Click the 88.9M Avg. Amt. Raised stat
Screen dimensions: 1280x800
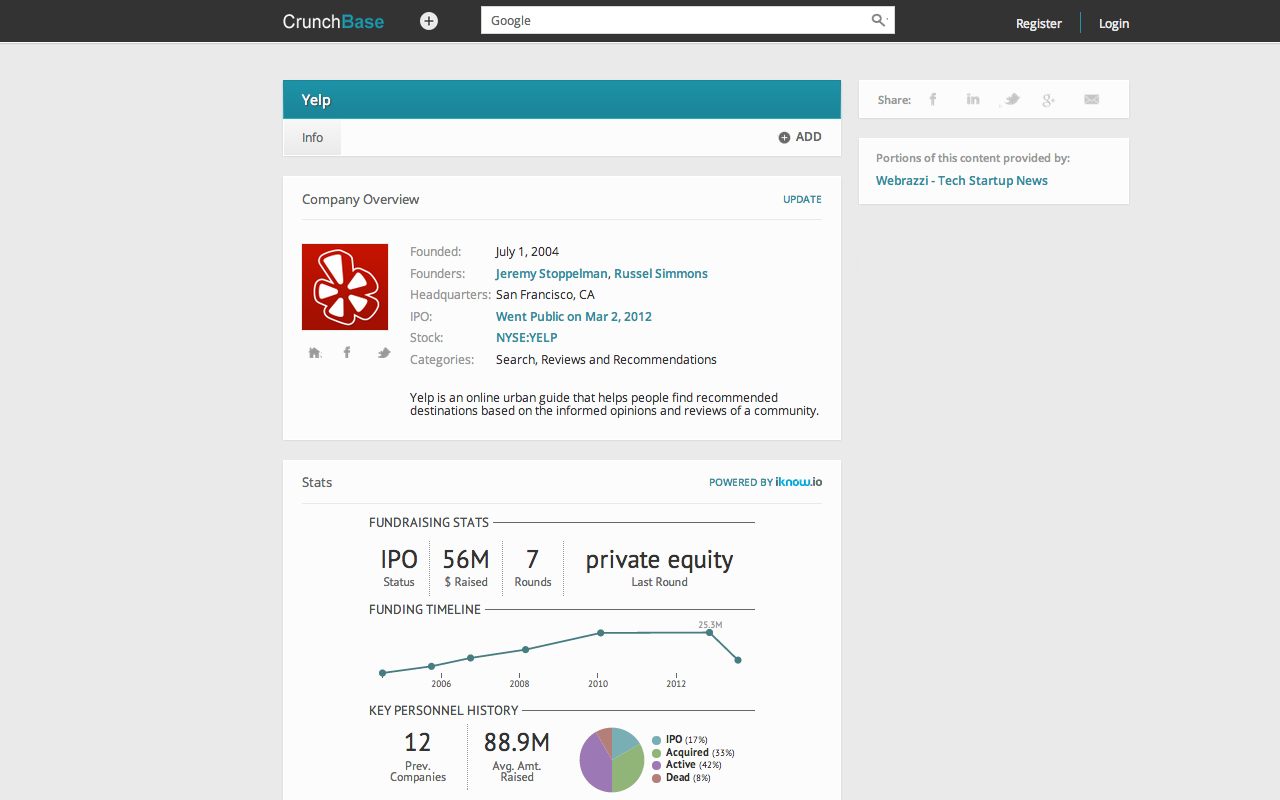click(517, 756)
